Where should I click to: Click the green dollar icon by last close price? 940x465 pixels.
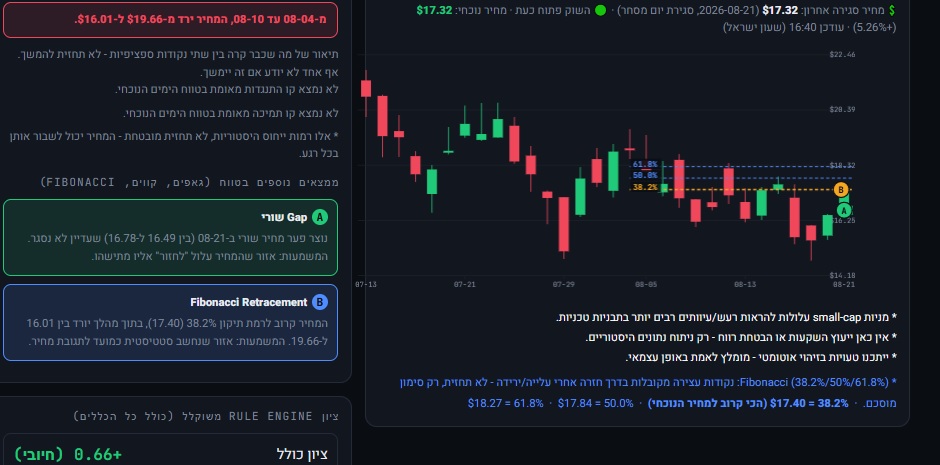pos(892,11)
